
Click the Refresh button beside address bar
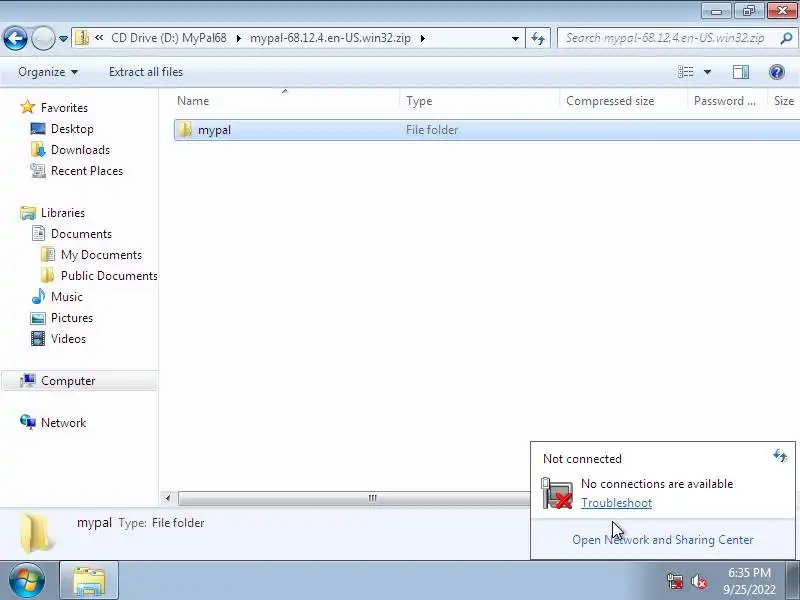538,38
